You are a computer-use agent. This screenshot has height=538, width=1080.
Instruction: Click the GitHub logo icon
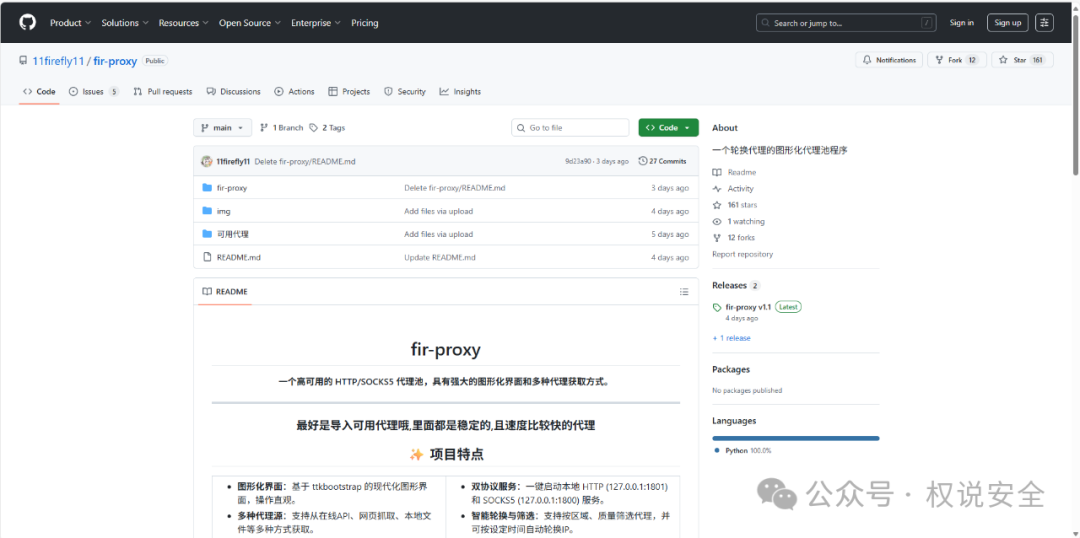[27, 23]
